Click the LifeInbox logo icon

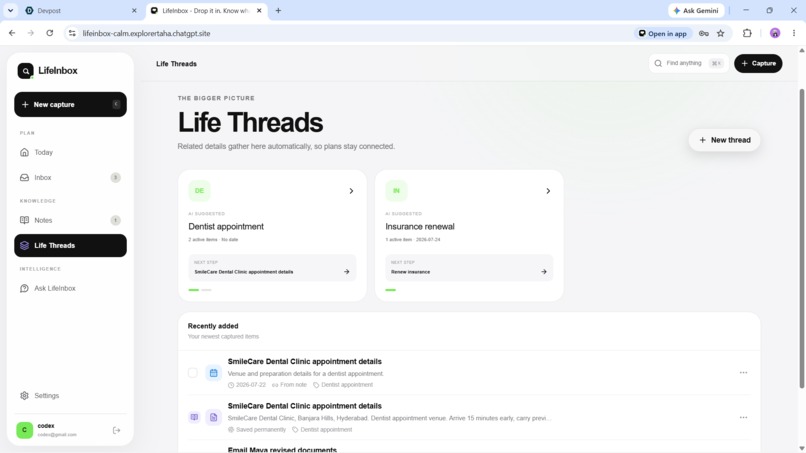(25, 71)
